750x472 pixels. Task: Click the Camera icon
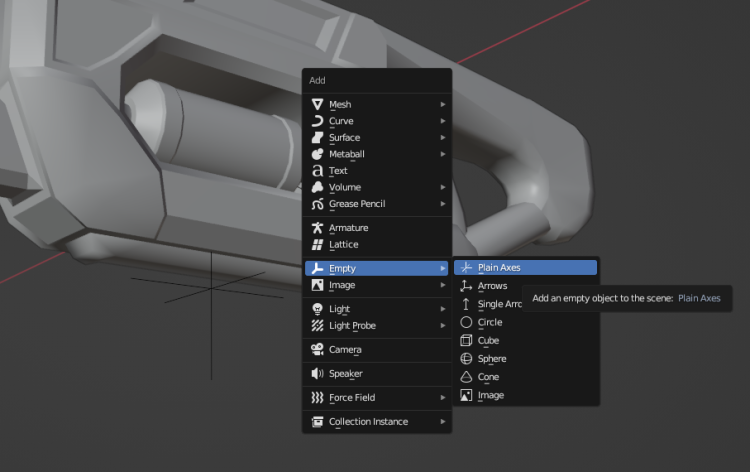(x=317, y=349)
